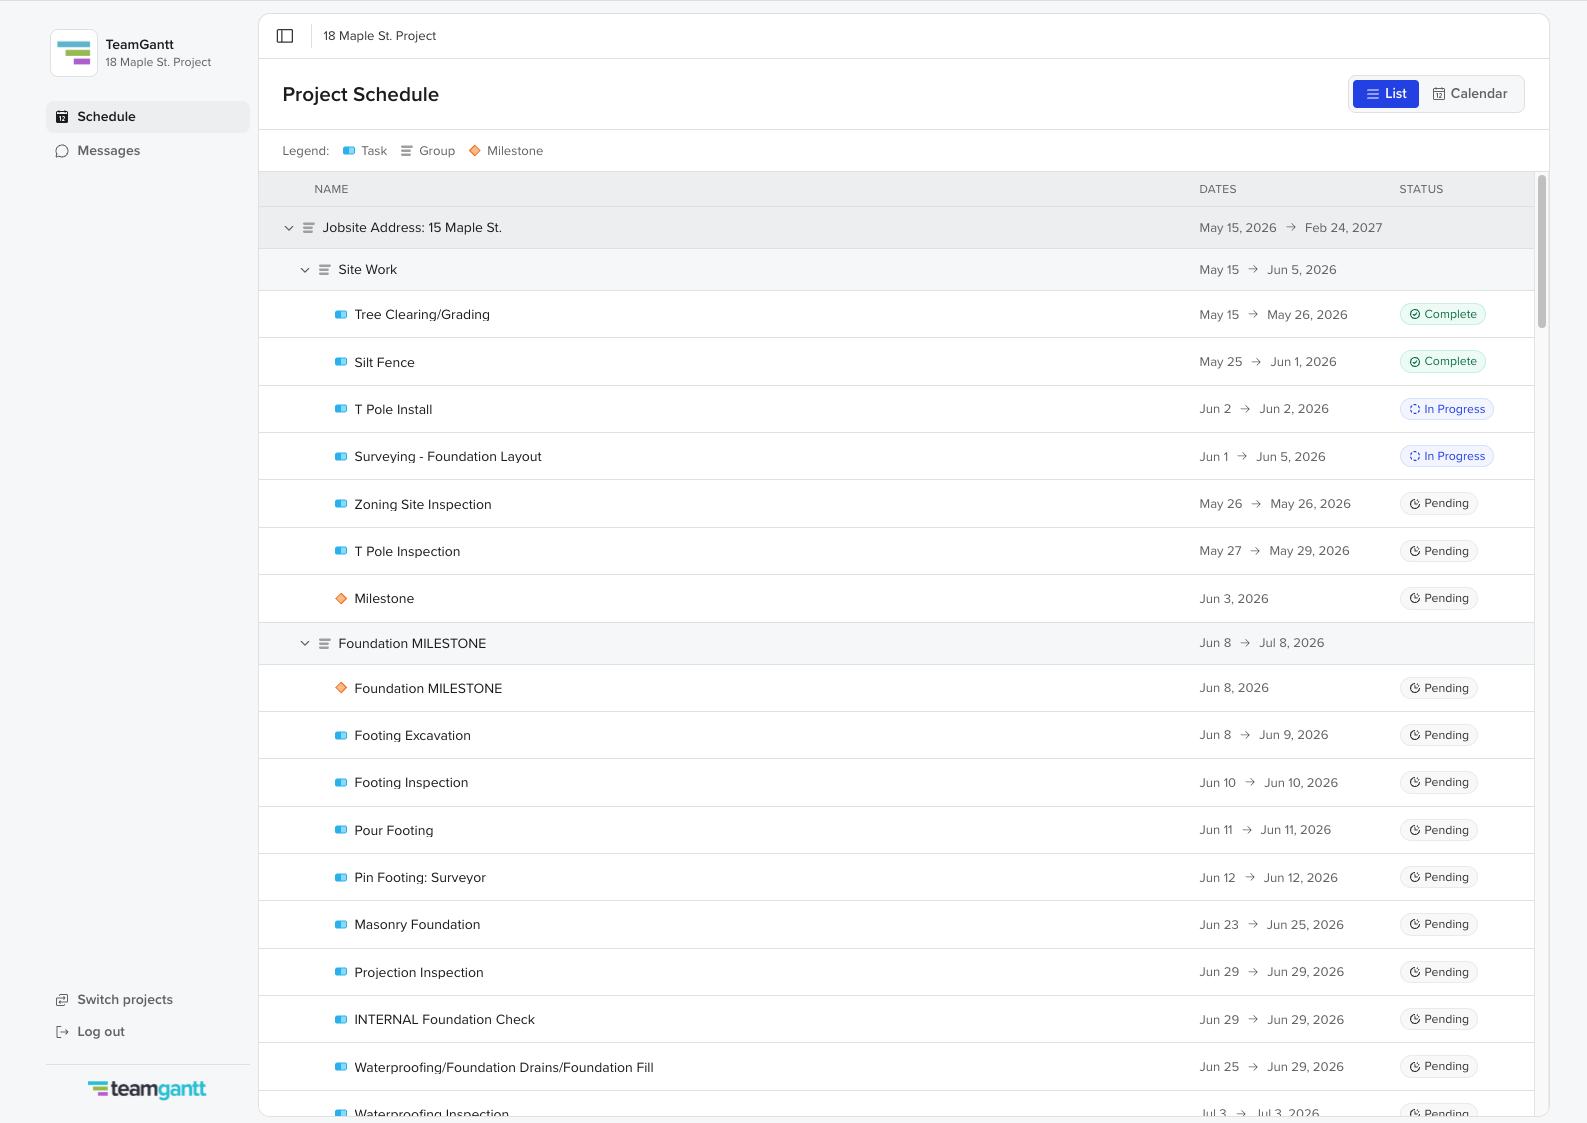Click the Milestone legend diamond icon
The height and width of the screenshot is (1123, 1587).
(475, 151)
